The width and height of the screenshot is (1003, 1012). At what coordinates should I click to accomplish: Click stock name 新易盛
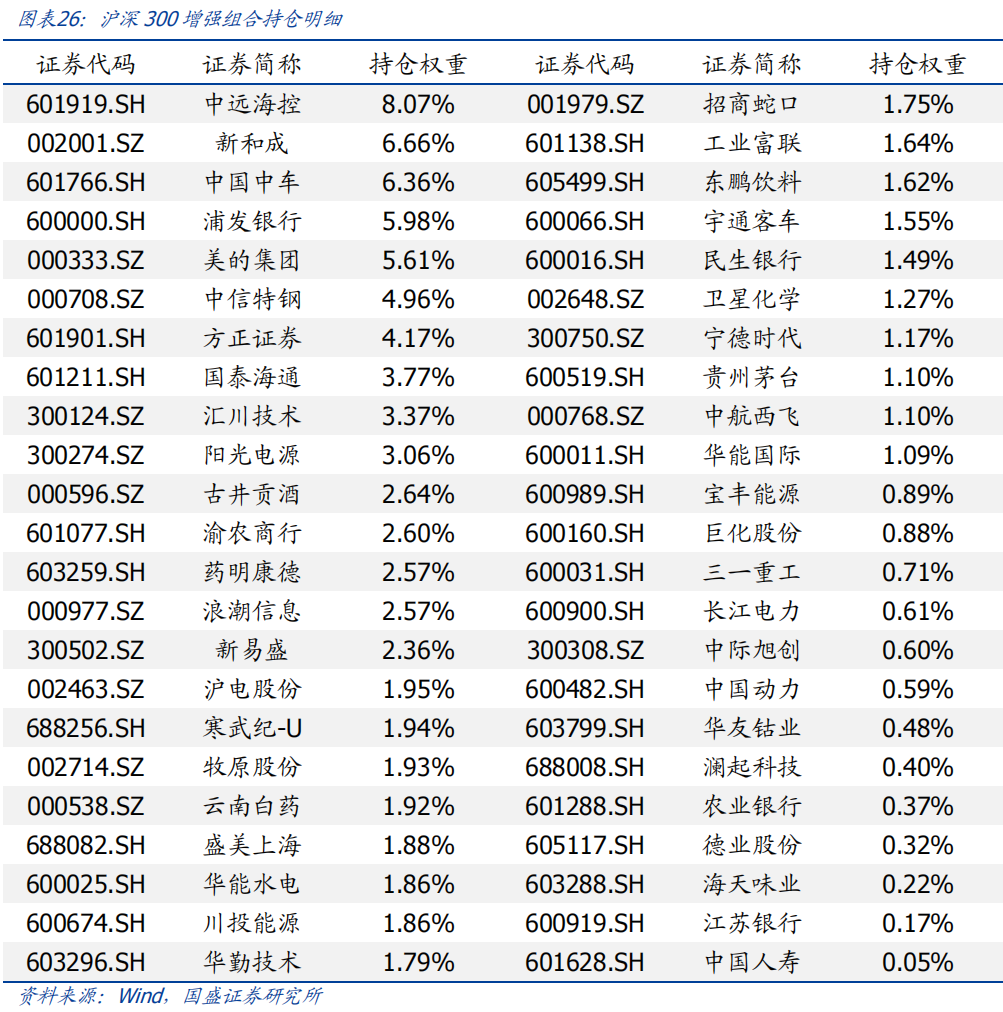252,650
